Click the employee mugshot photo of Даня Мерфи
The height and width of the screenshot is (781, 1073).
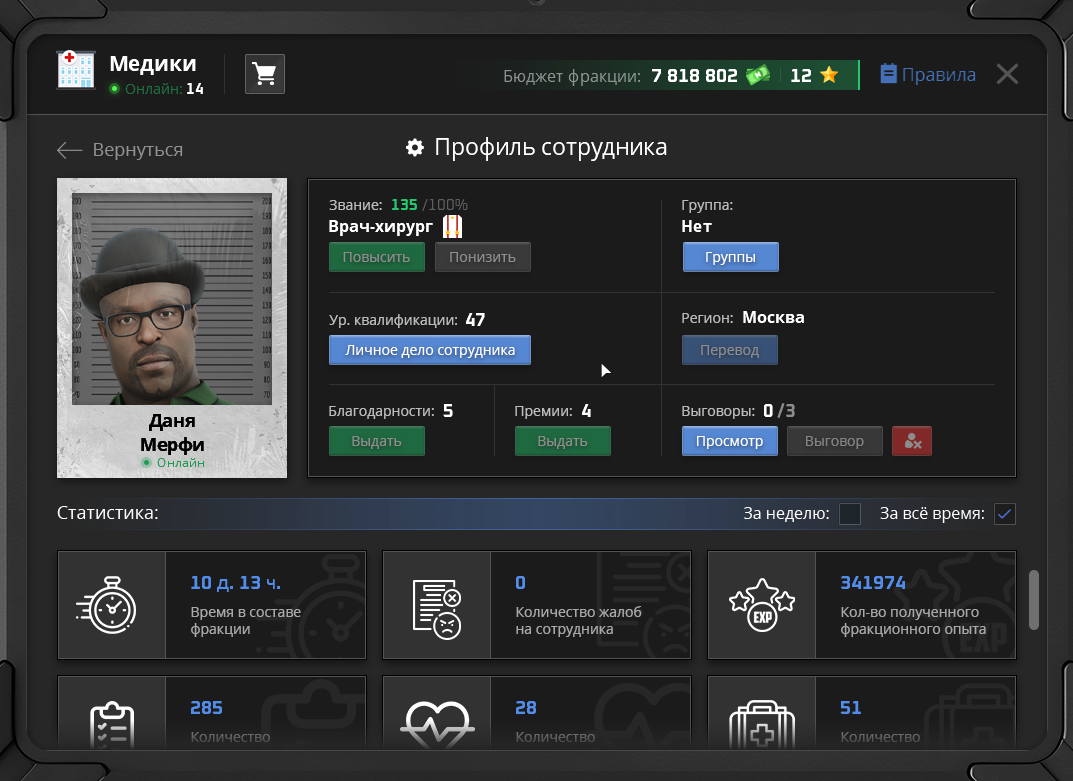click(x=172, y=300)
